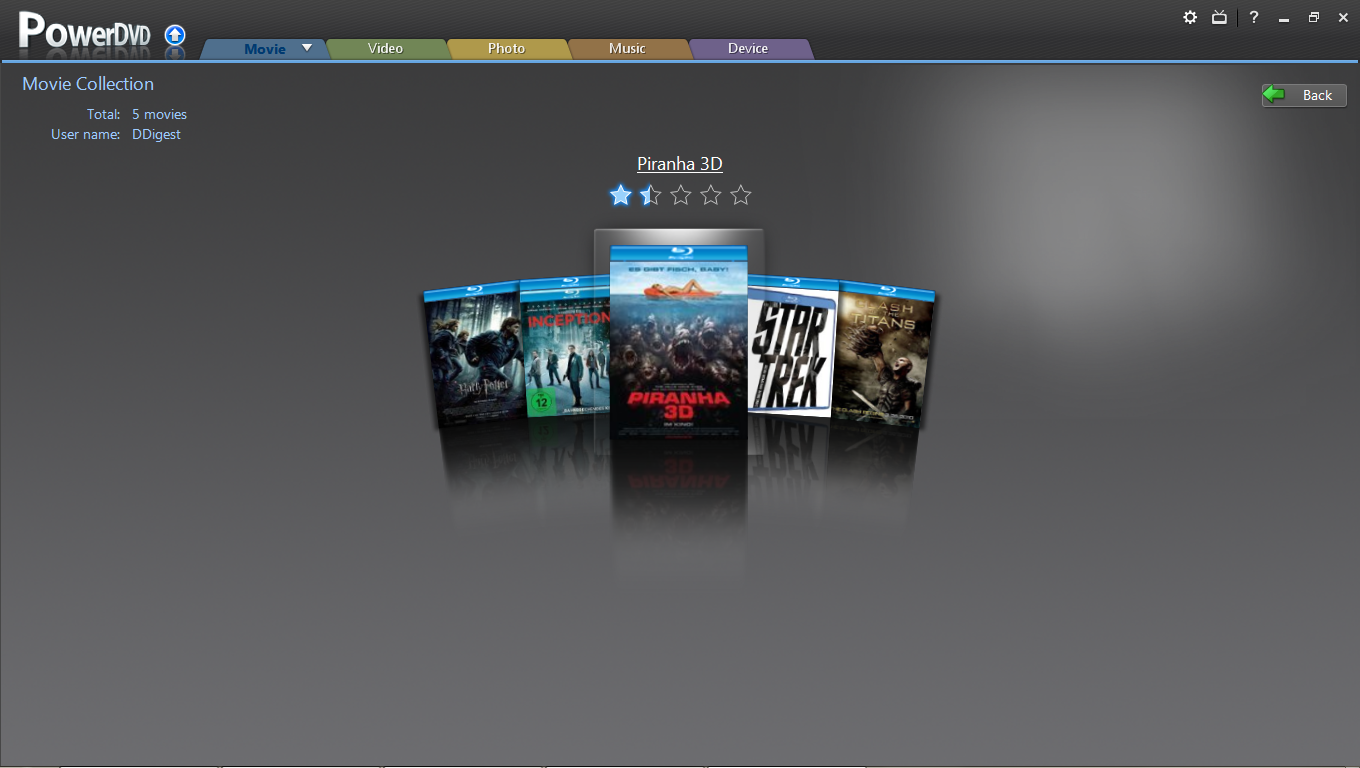This screenshot has height=768, width=1360.
Task: Select the Star Trek cover
Action: 793,350
